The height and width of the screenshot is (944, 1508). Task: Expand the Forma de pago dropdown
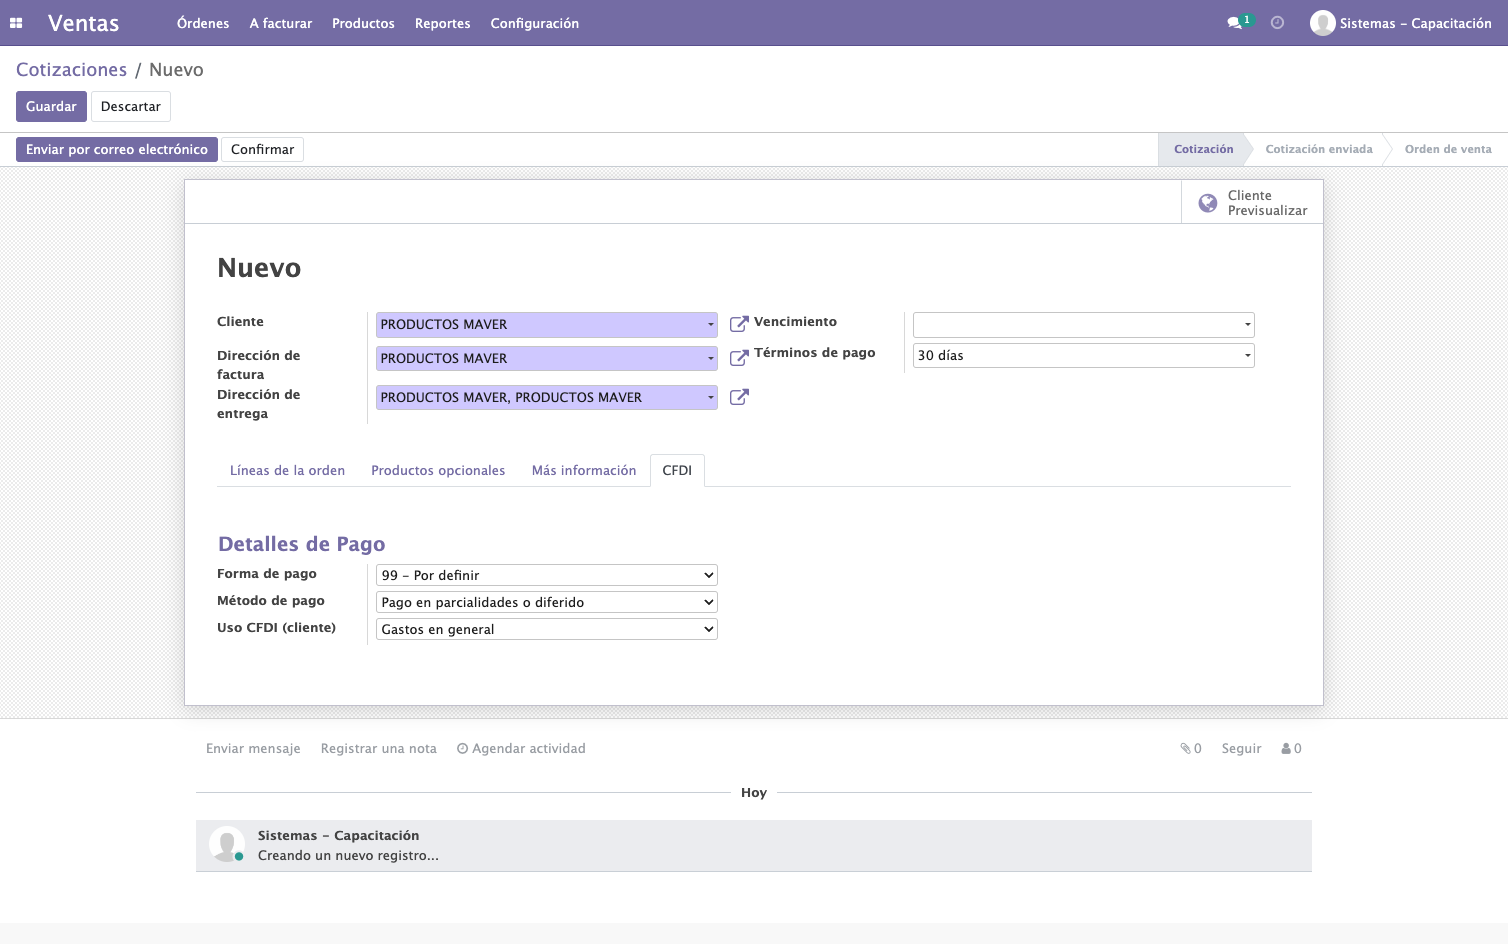click(x=547, y=575)
